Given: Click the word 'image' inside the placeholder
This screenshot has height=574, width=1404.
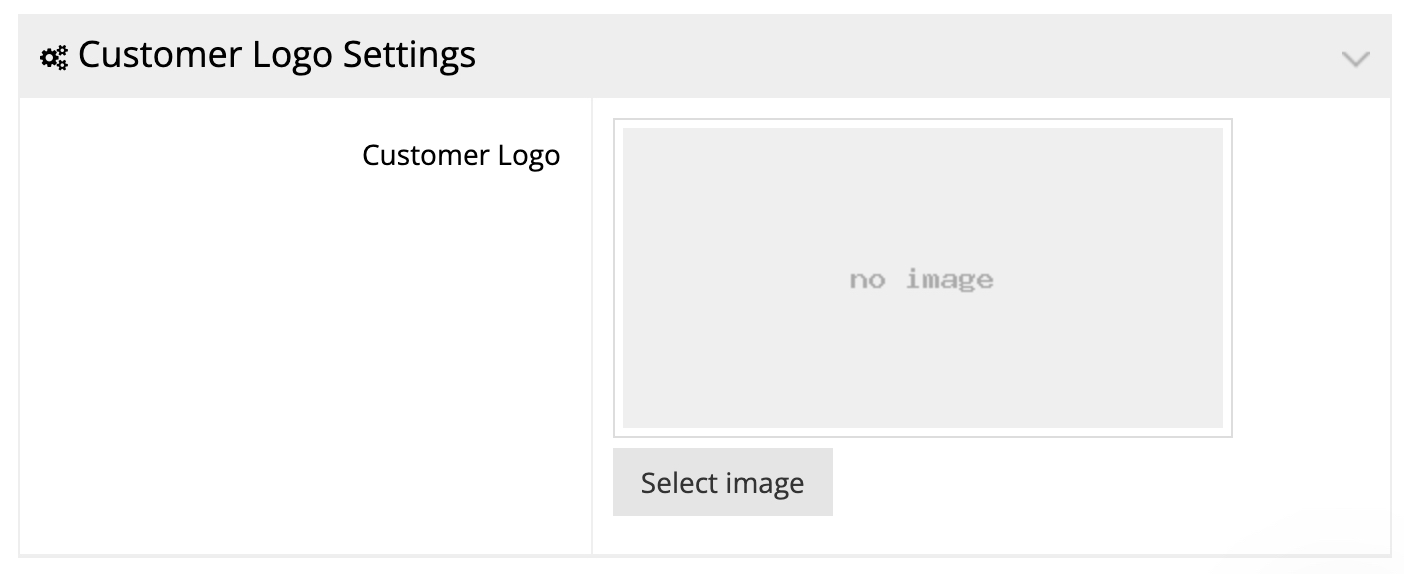Looking at the screenshot, I should (x=949, y=279).
